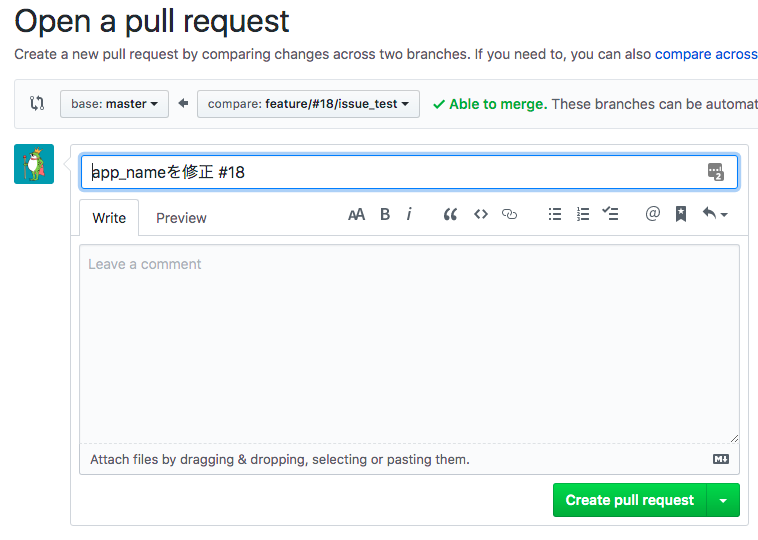Follow the compare across forks link
The image size is (758, 540).
click(706, 54)
